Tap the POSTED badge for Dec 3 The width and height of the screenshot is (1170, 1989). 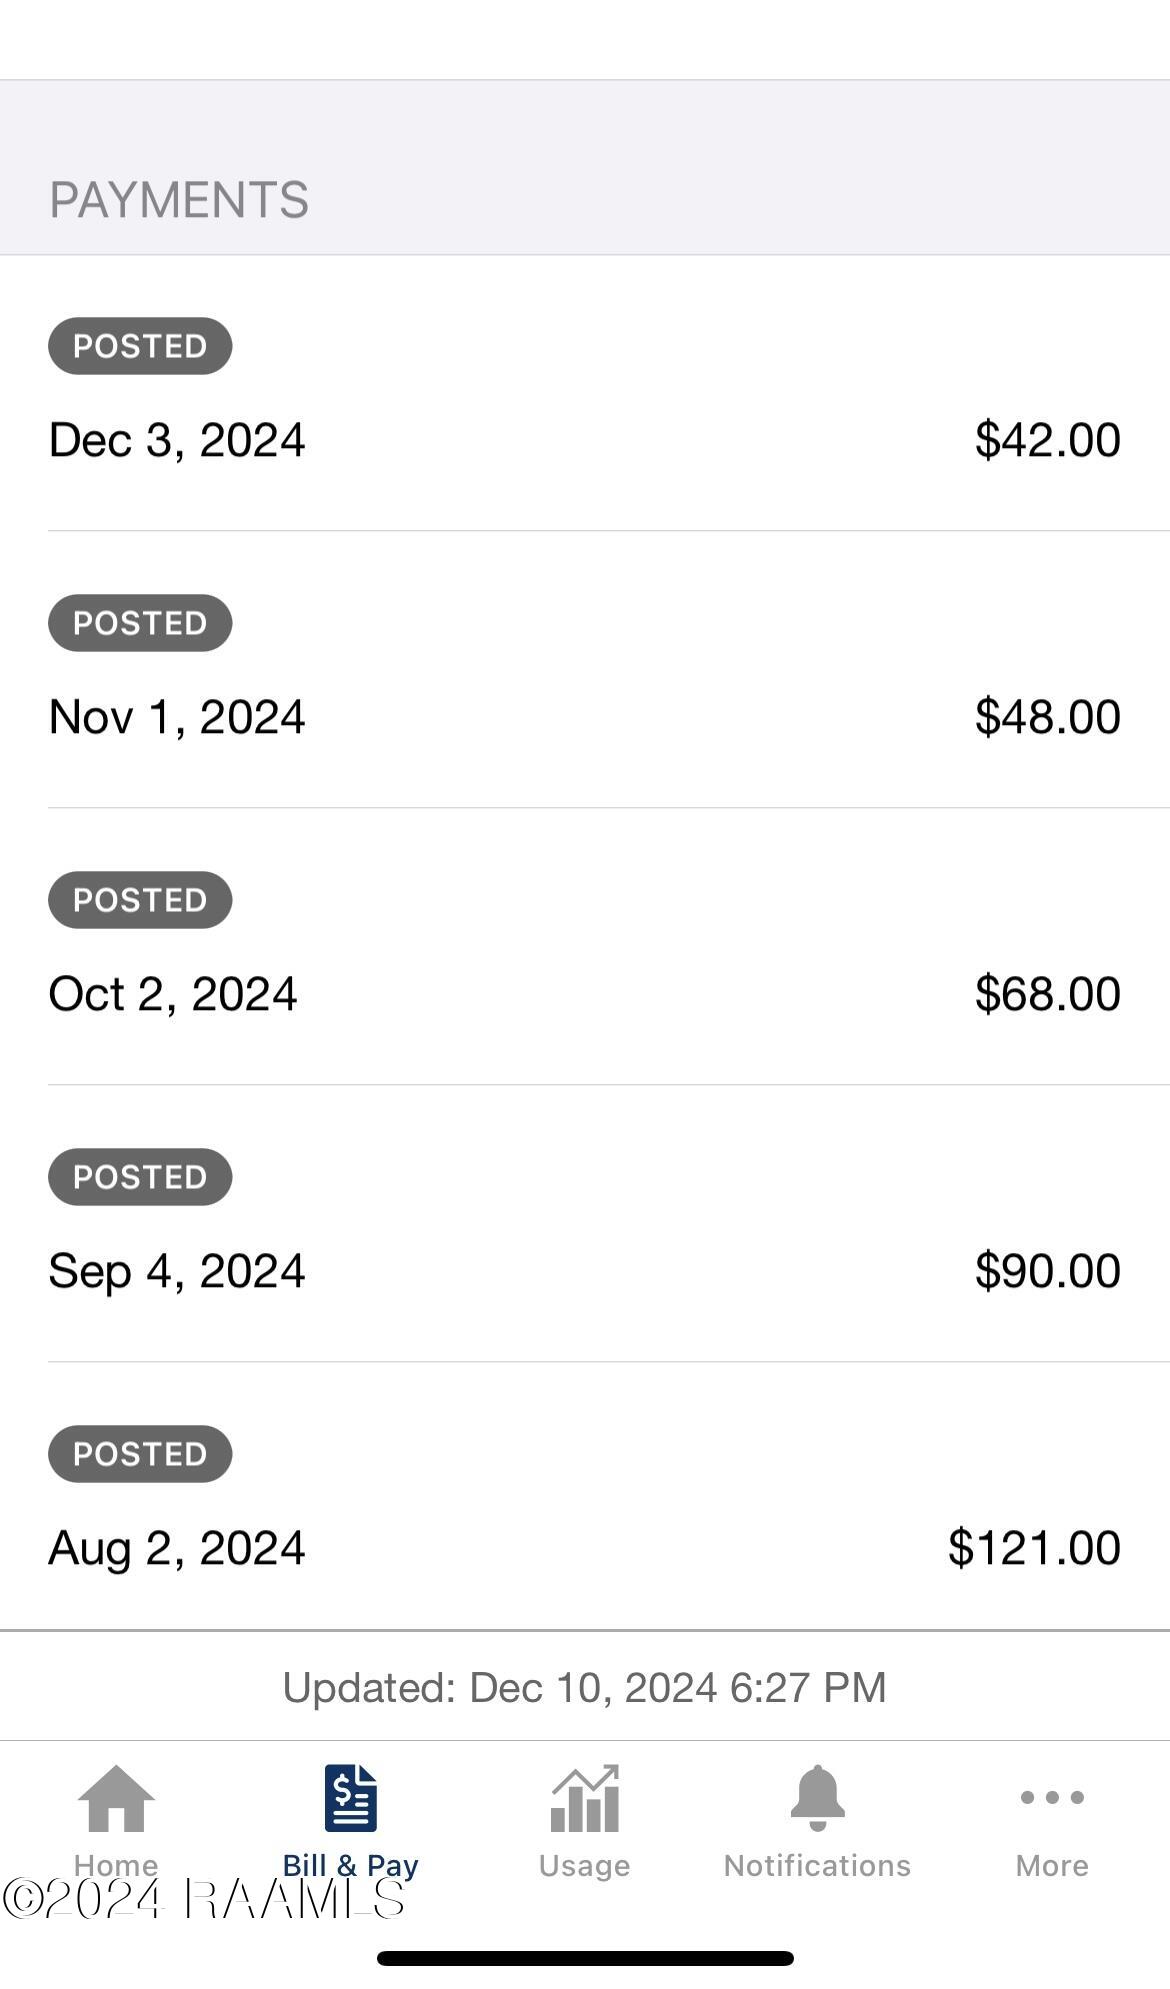click(x=140, y=346)
